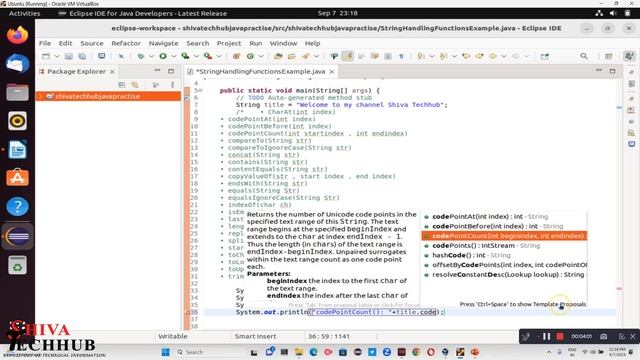The image size is (640, 360).
Task: Select offsetByCodePoints proposal
Action: pos(504,265)
